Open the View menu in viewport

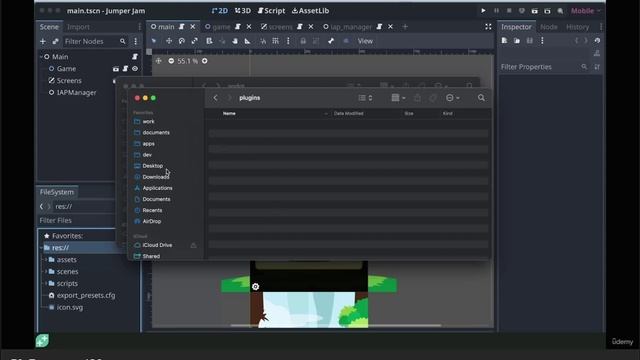point(365,41)
